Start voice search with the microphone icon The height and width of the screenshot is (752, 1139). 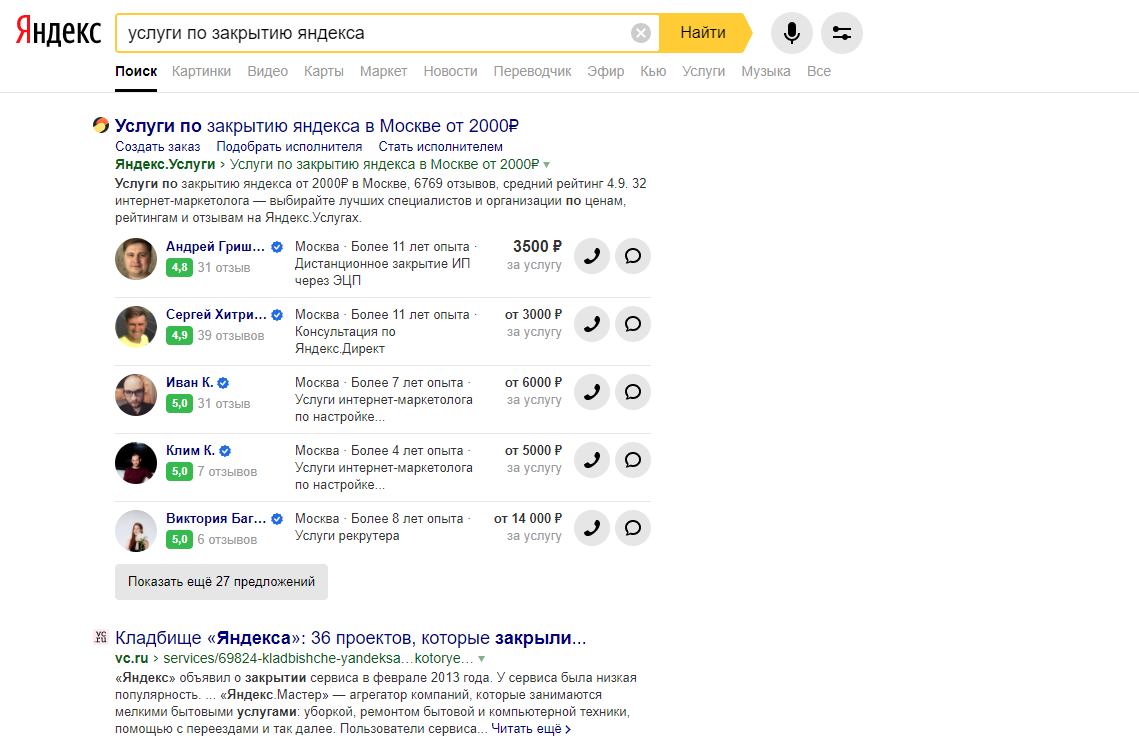pyautogui.click(x=792, y=33)
